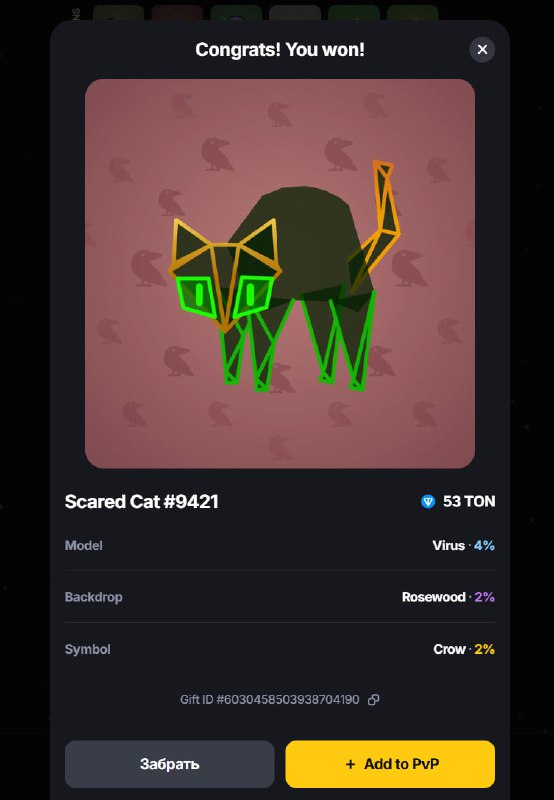This screenshot has height=800, width=554.
Task: Select the Virus model value
Action: (x=448, y=545)
